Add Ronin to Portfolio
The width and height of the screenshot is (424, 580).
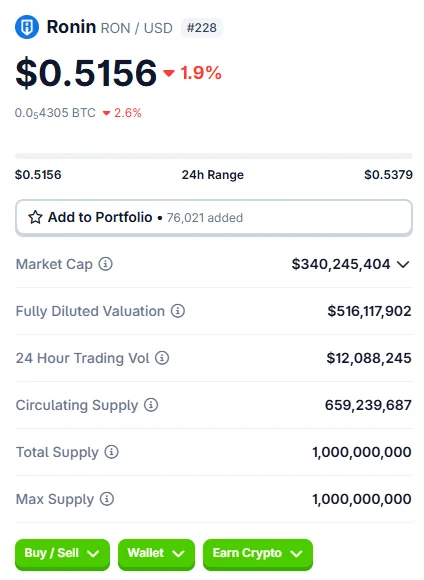tap(214, 218)
